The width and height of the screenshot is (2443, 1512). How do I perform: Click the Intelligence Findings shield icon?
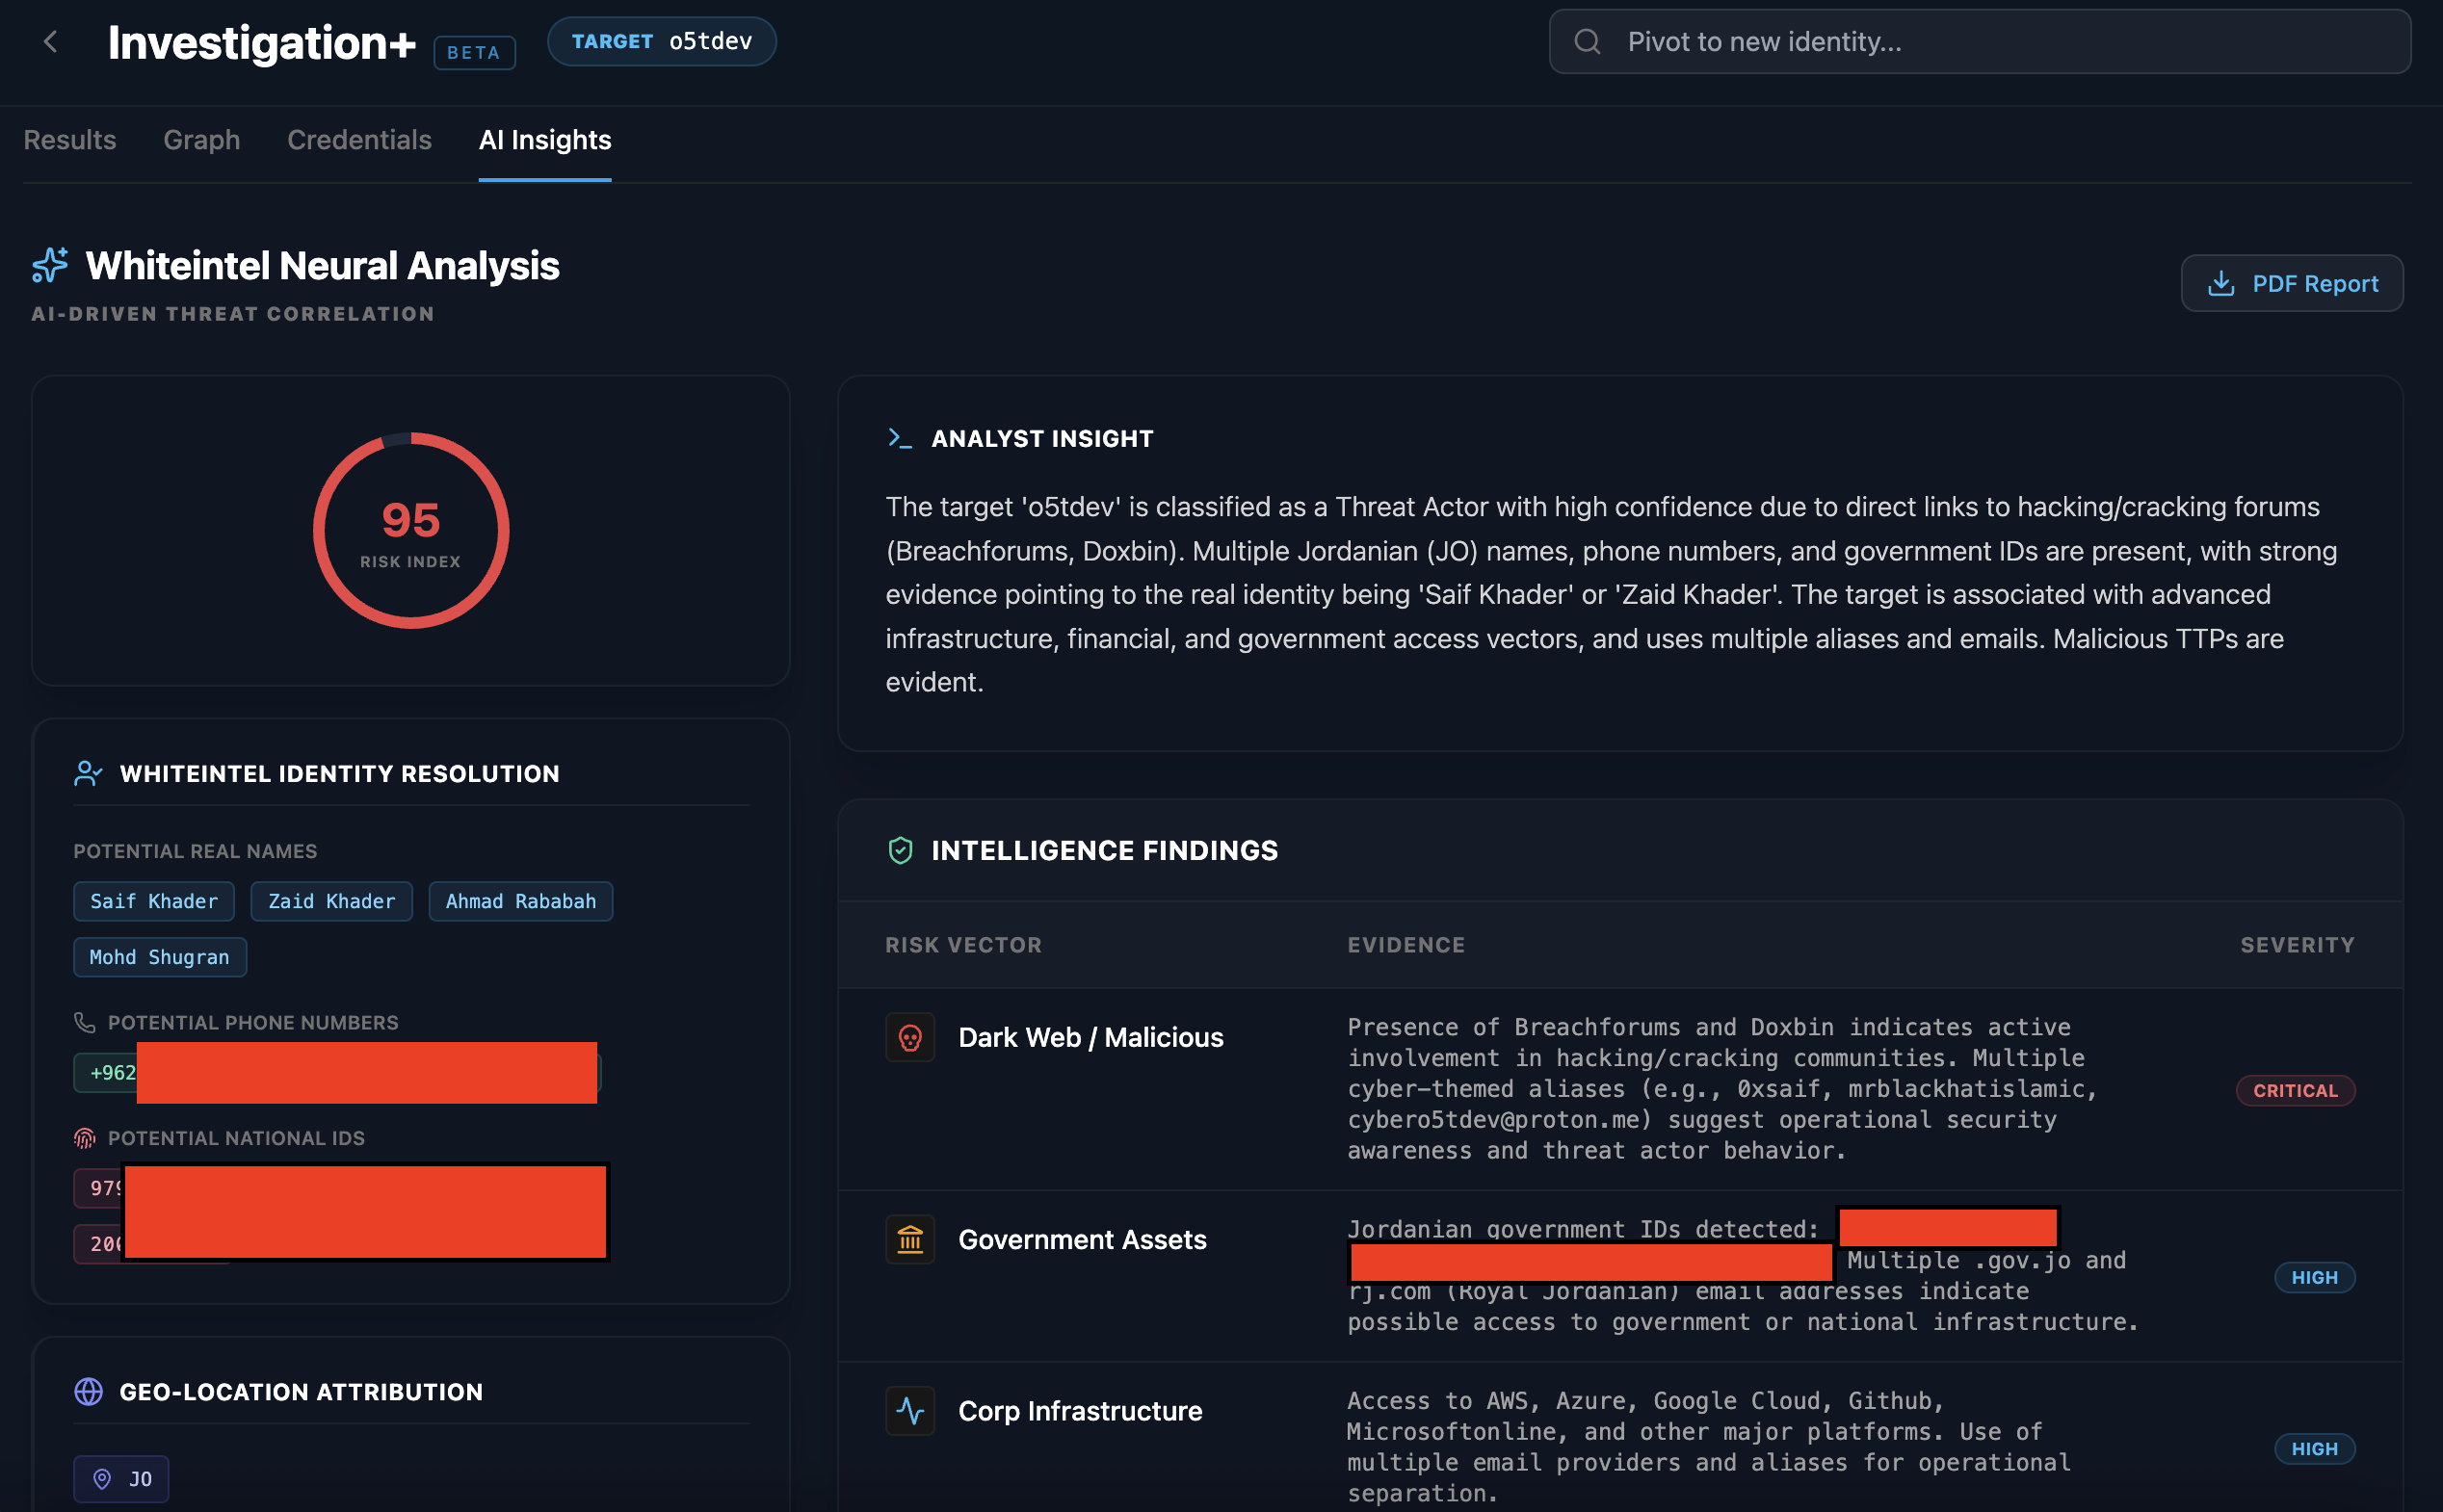click(900, 850)
